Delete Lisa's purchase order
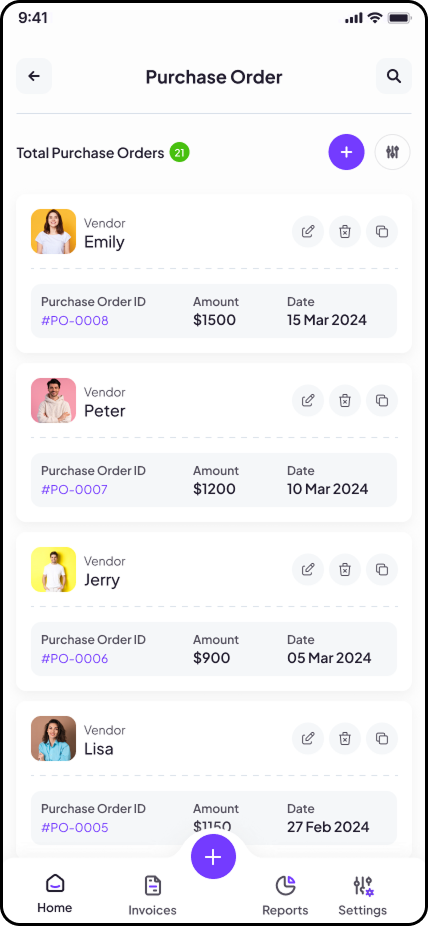 (x=345, y=738)
